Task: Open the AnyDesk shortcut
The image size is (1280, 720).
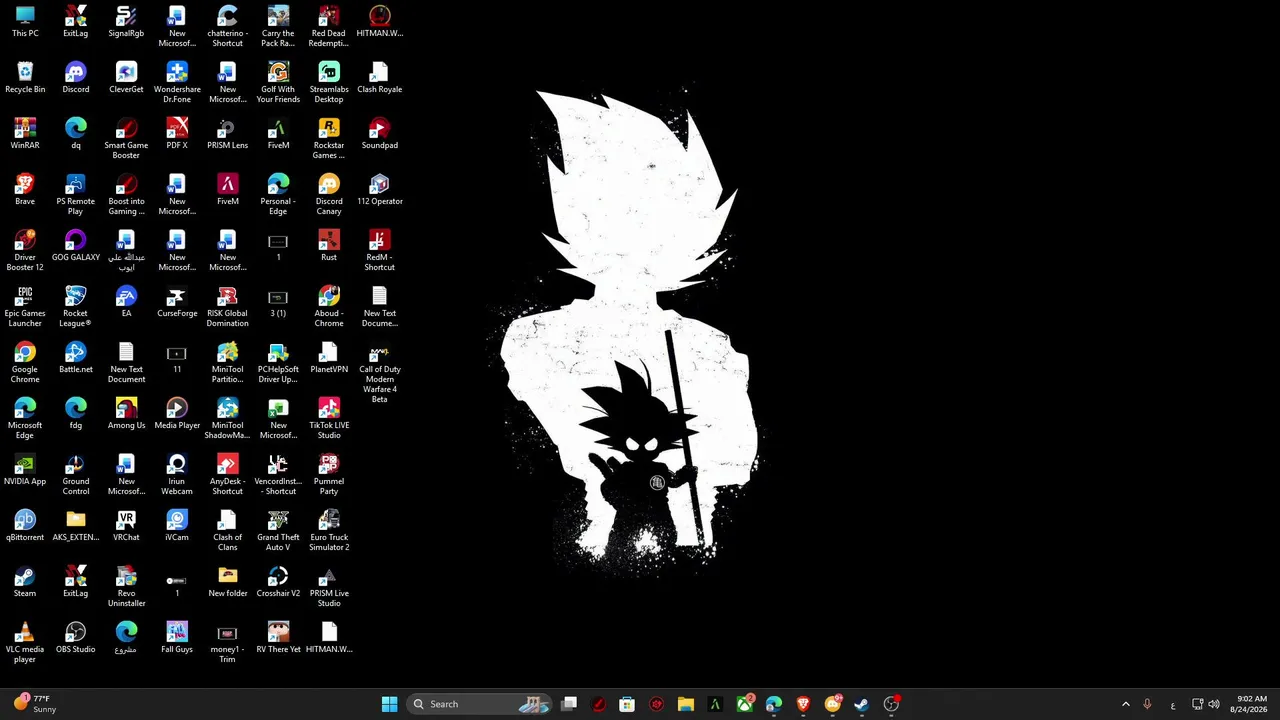Action: [227, 475]
